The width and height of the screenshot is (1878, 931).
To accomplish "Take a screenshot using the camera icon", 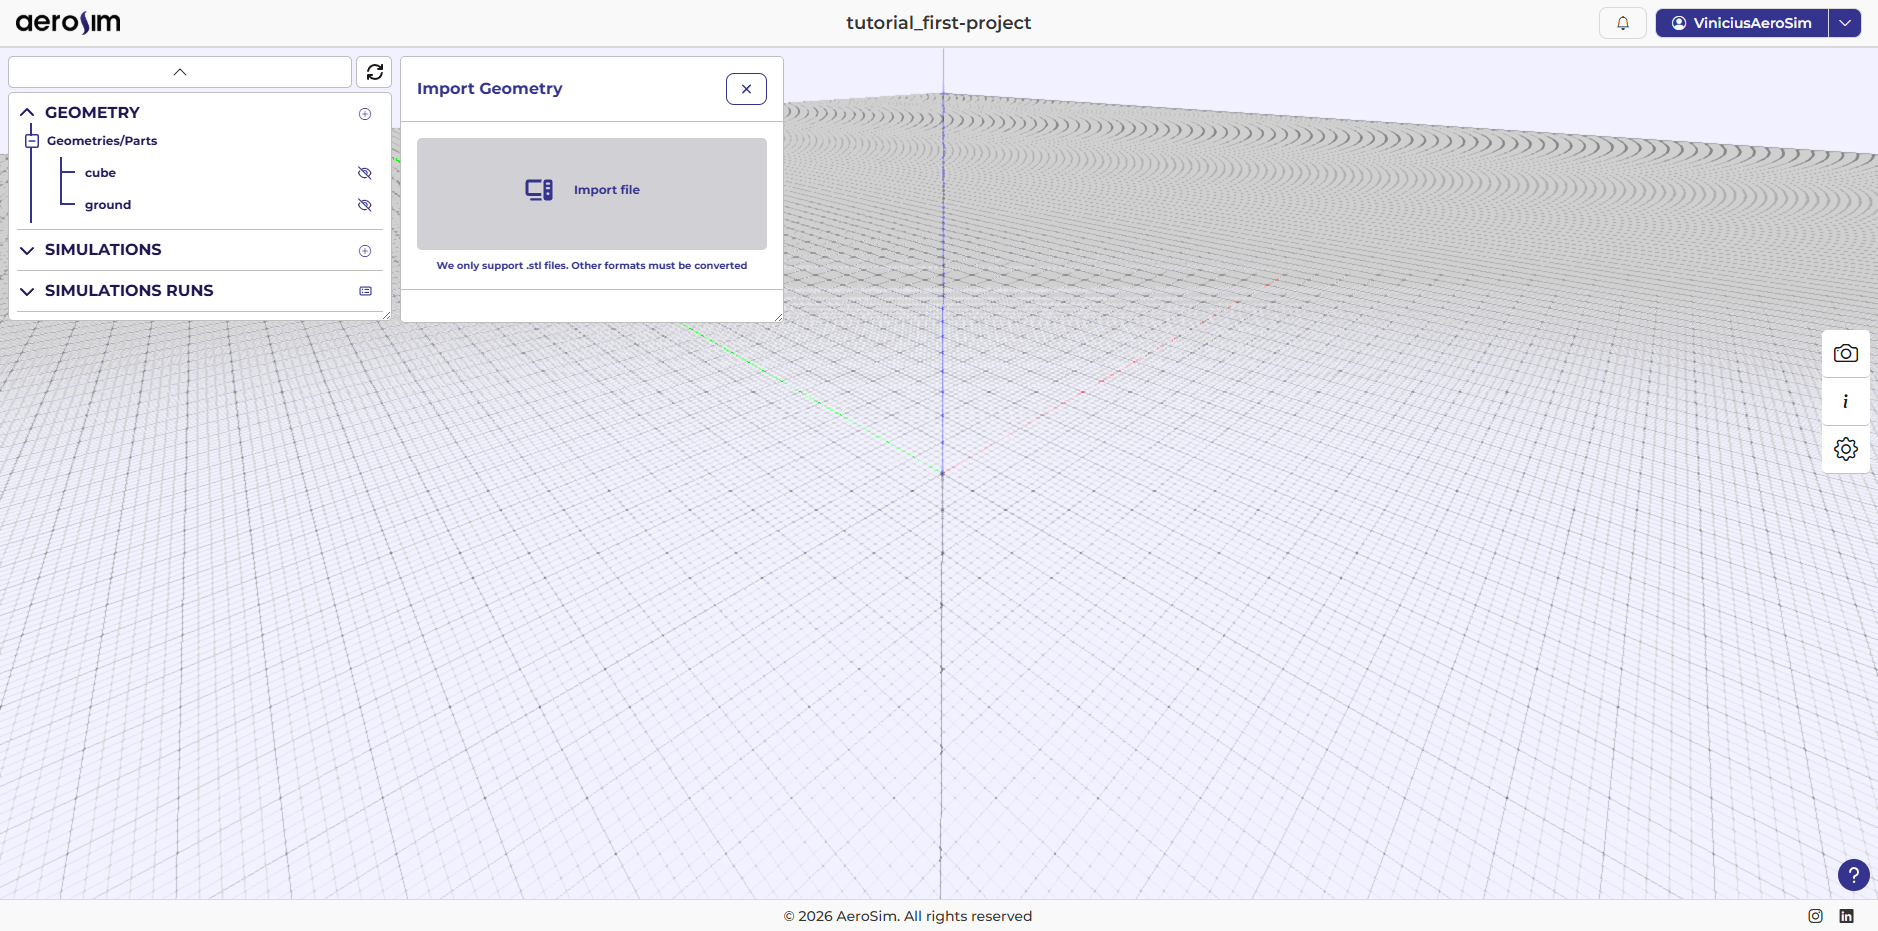I will [x=1846, y=353].
